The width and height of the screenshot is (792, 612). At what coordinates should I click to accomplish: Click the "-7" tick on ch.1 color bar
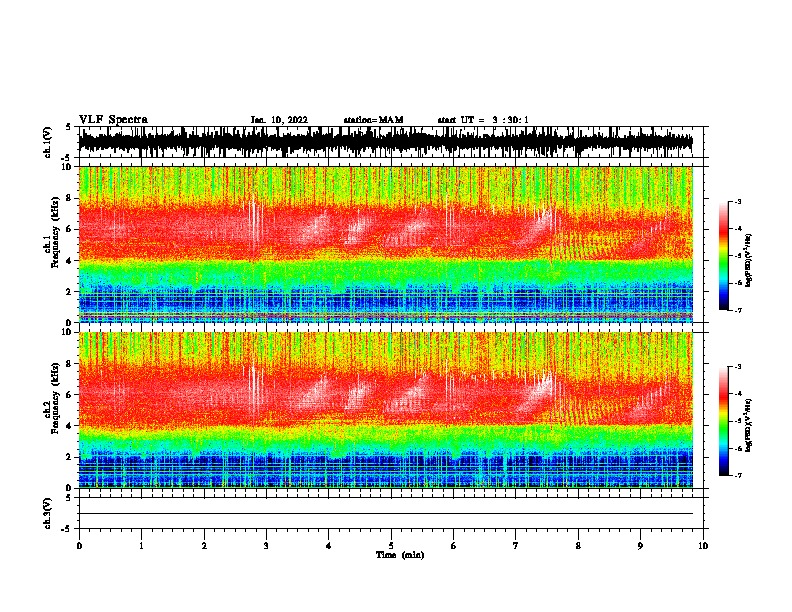pyautogui.click(x=737, y=310)
